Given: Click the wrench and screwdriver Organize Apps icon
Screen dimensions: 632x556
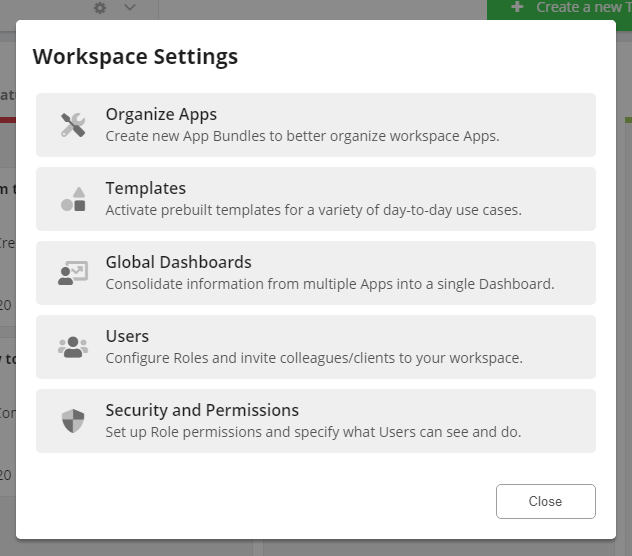Looking at the screenshot, I should 73,125.
